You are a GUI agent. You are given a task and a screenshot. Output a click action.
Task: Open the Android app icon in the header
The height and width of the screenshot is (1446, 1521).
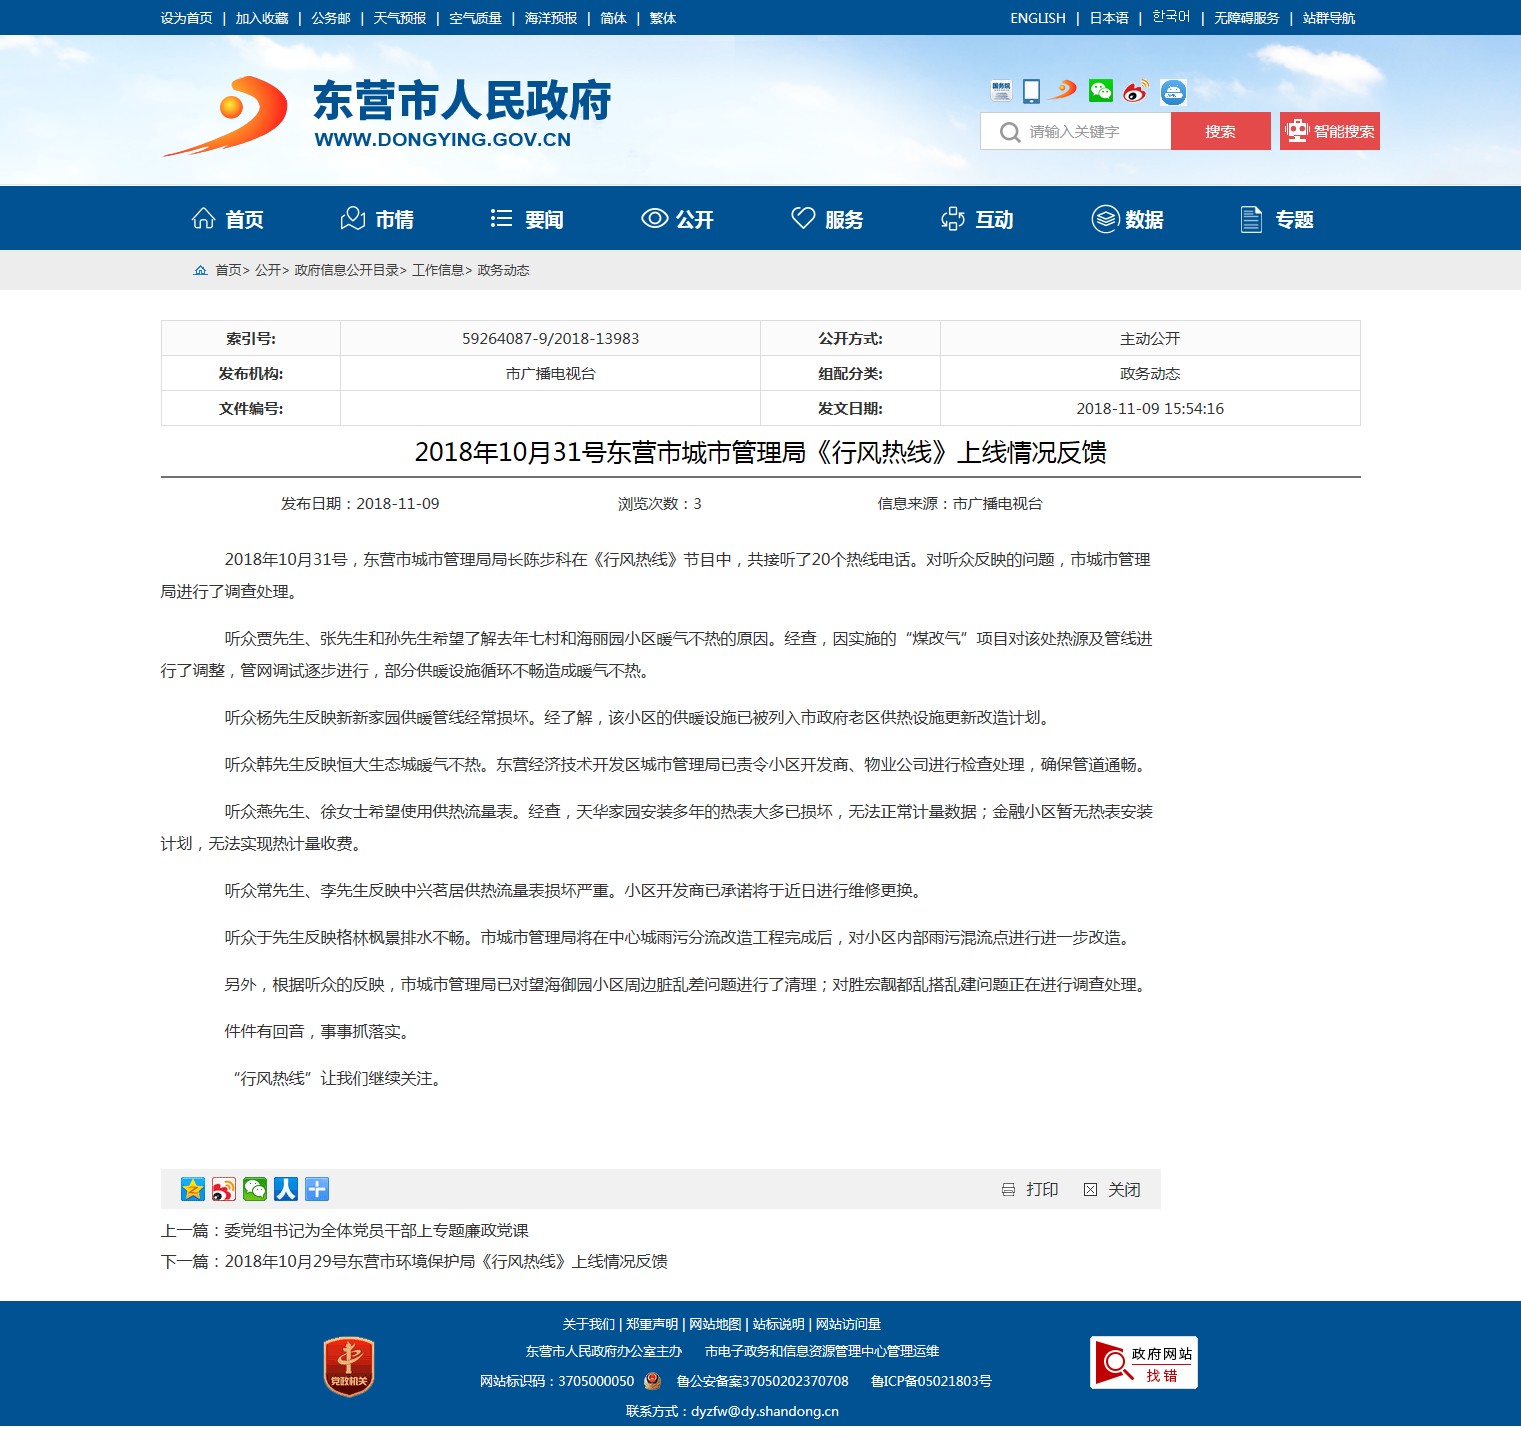[1173, 93]
